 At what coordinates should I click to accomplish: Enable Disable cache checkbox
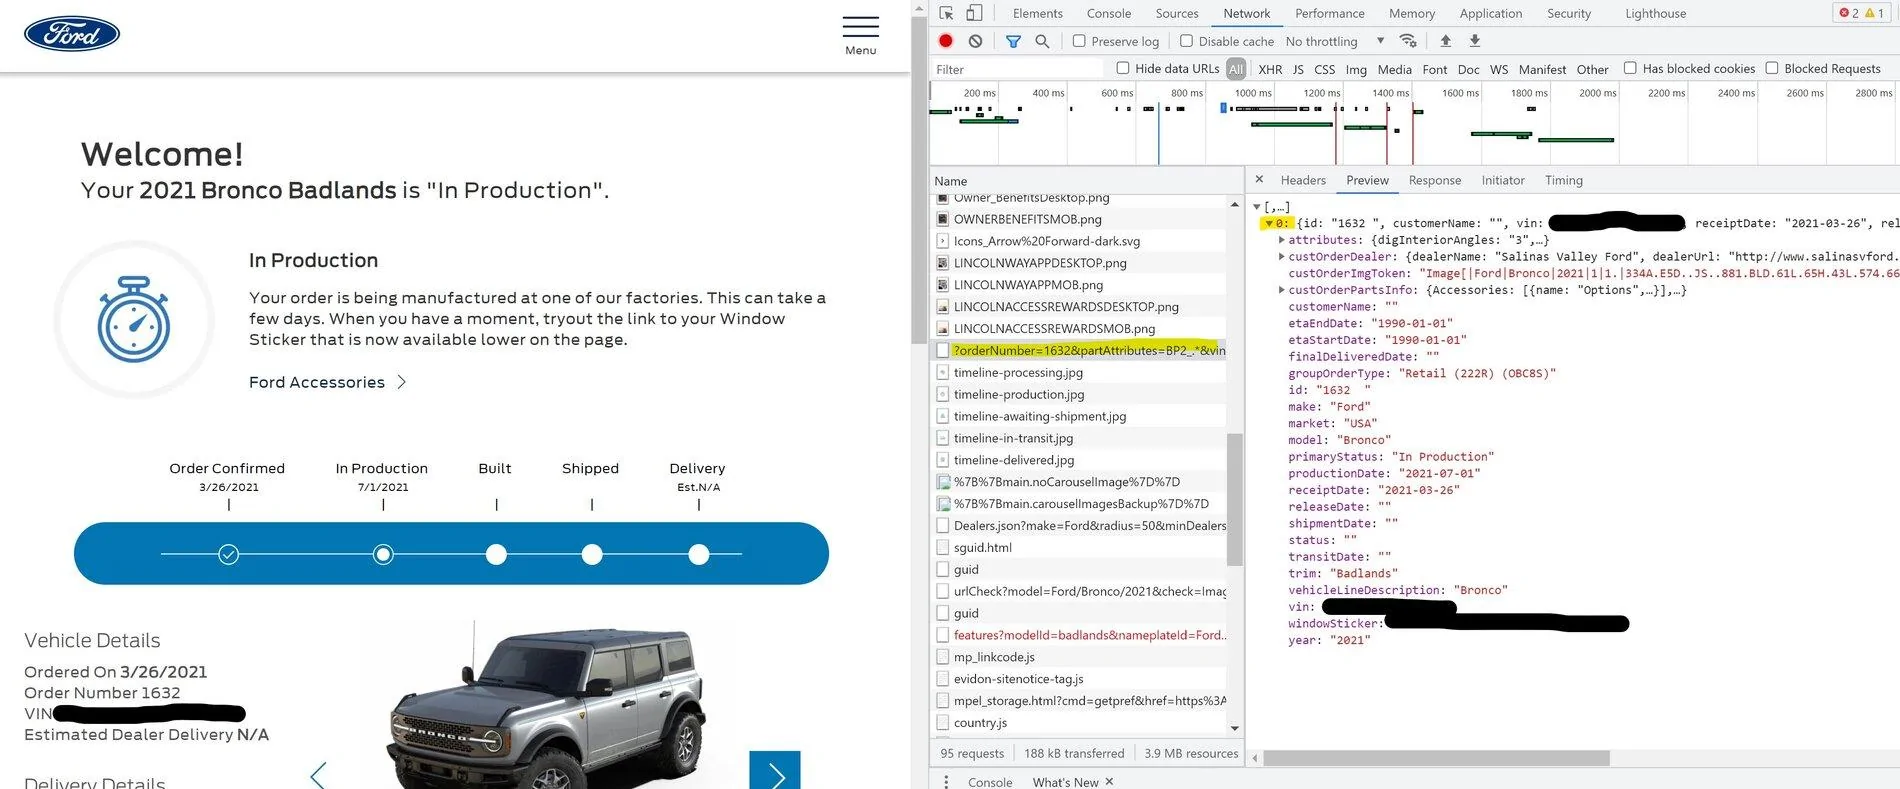coord(1186,41)
